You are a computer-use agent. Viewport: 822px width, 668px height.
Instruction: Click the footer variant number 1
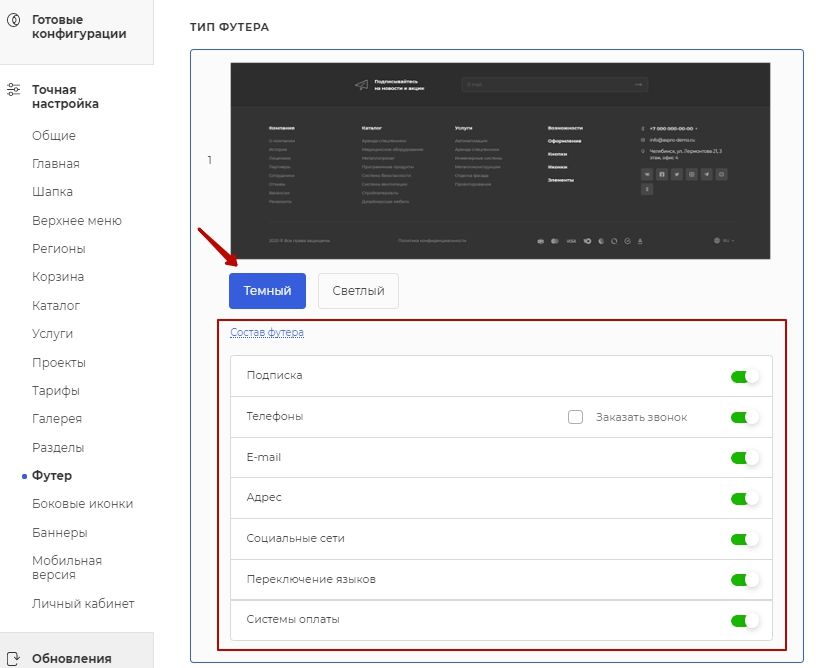(x=210, y=160)
